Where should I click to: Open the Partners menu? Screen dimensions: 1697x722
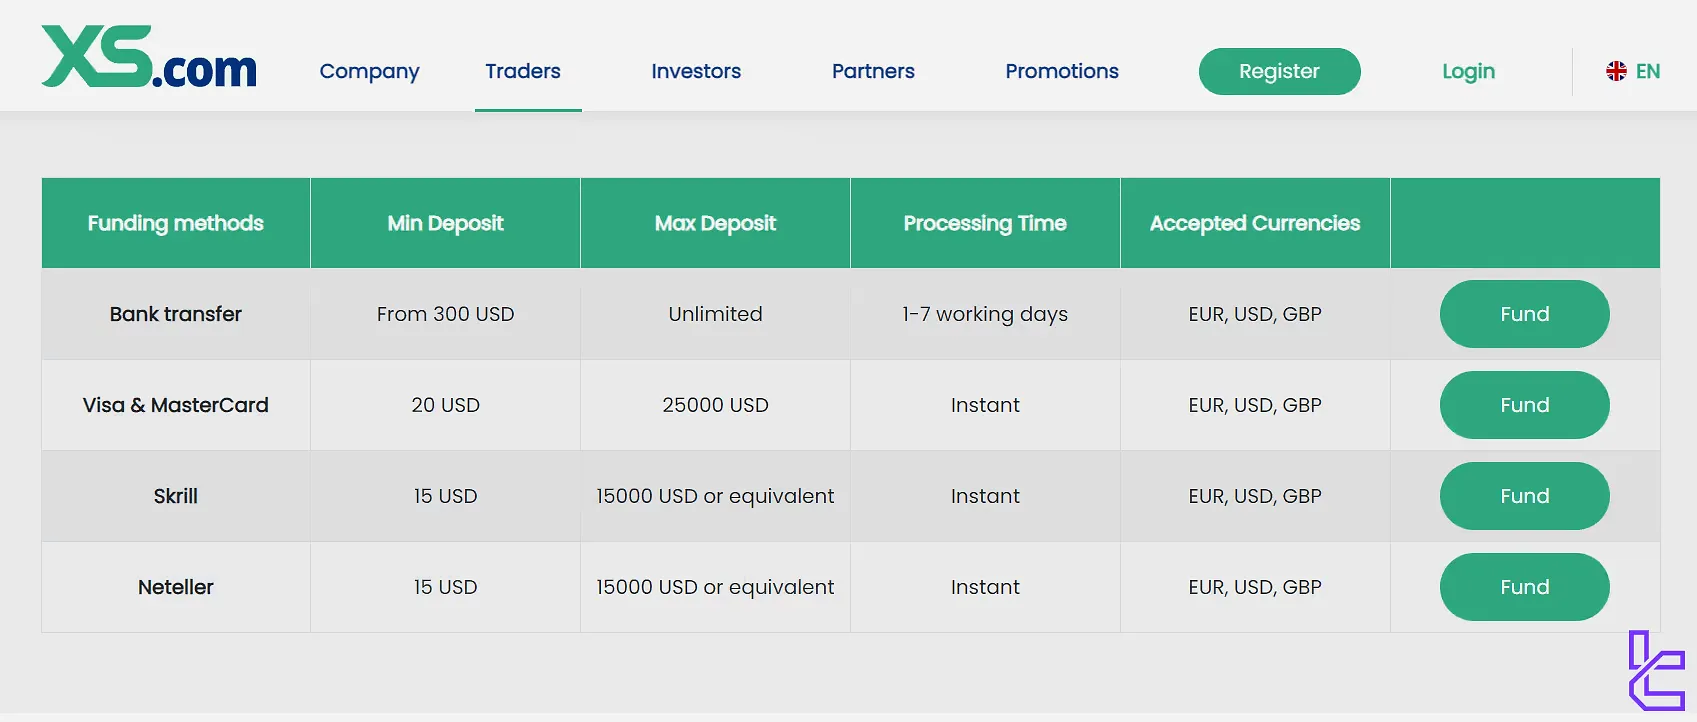[873, 71]
